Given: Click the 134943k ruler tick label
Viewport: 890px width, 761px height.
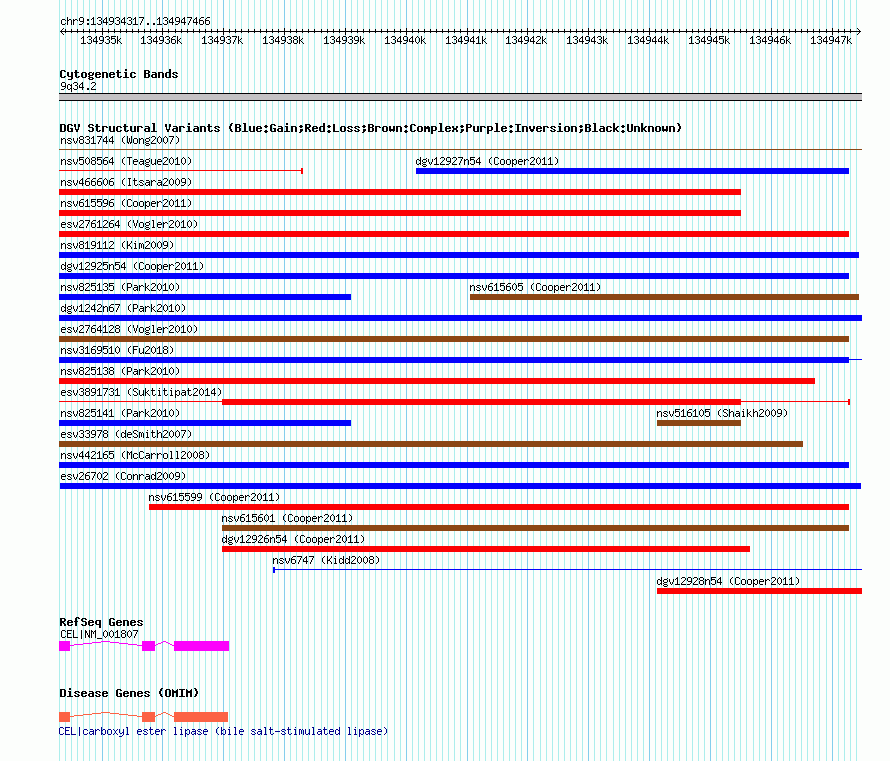Looking at the screenshot, I should pos(587,40).
